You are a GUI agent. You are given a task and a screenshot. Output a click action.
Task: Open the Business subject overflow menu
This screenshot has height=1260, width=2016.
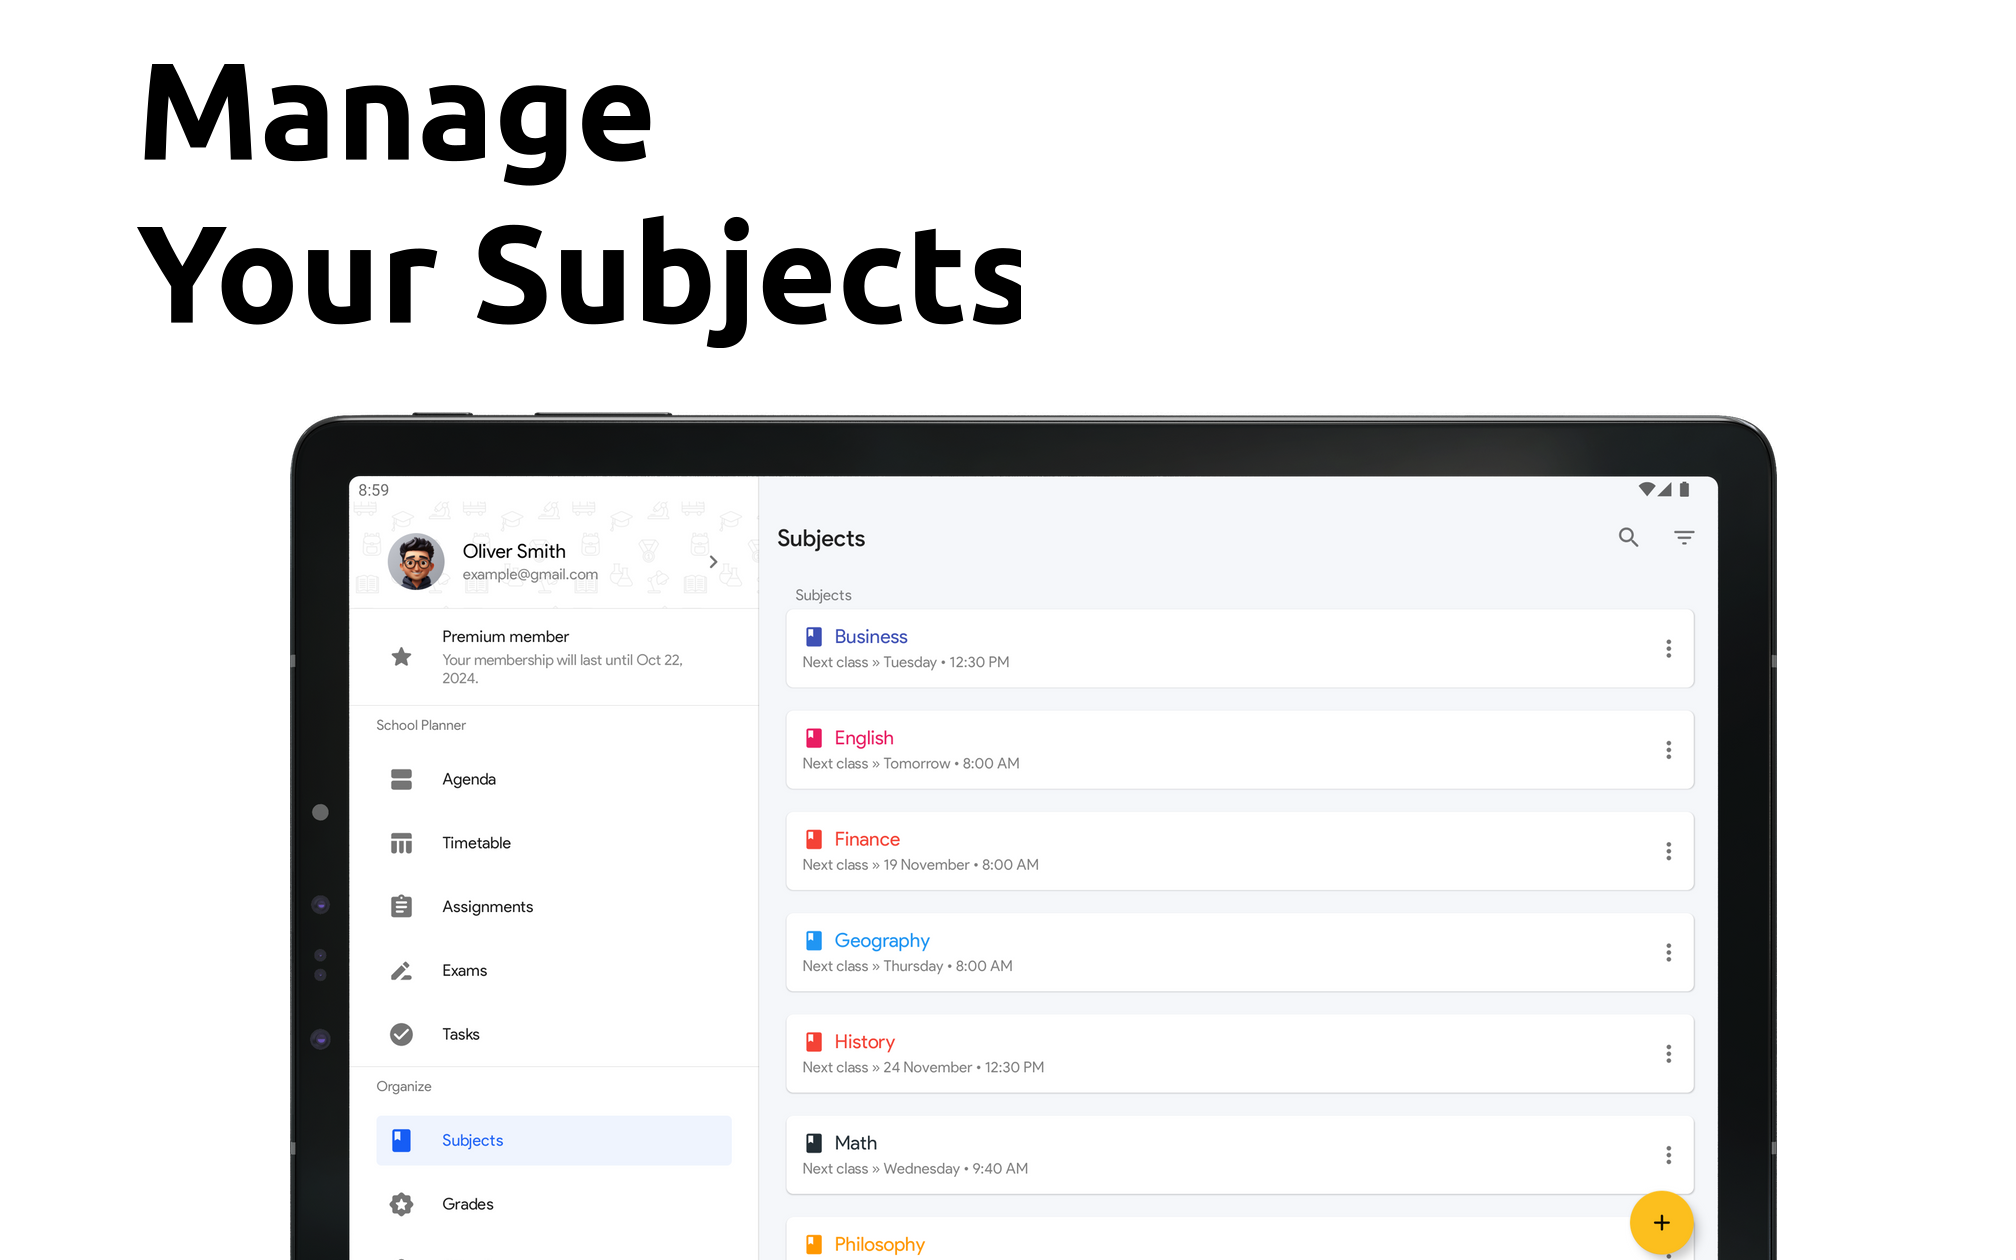(x=1668, y=648)
